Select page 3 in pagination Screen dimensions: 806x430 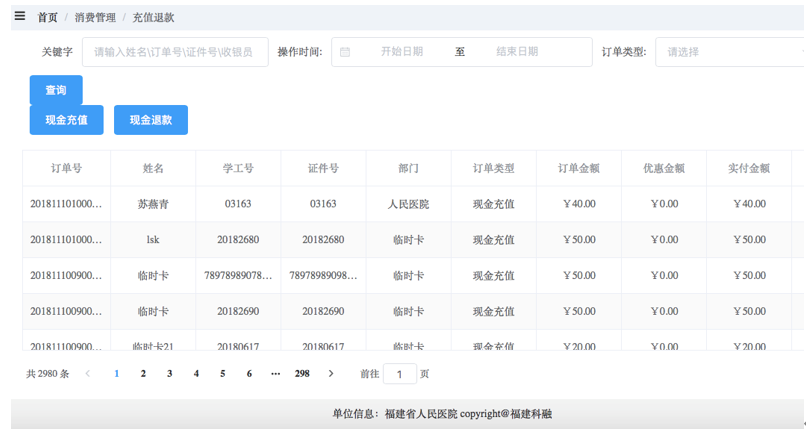click(x=170, y=373)
